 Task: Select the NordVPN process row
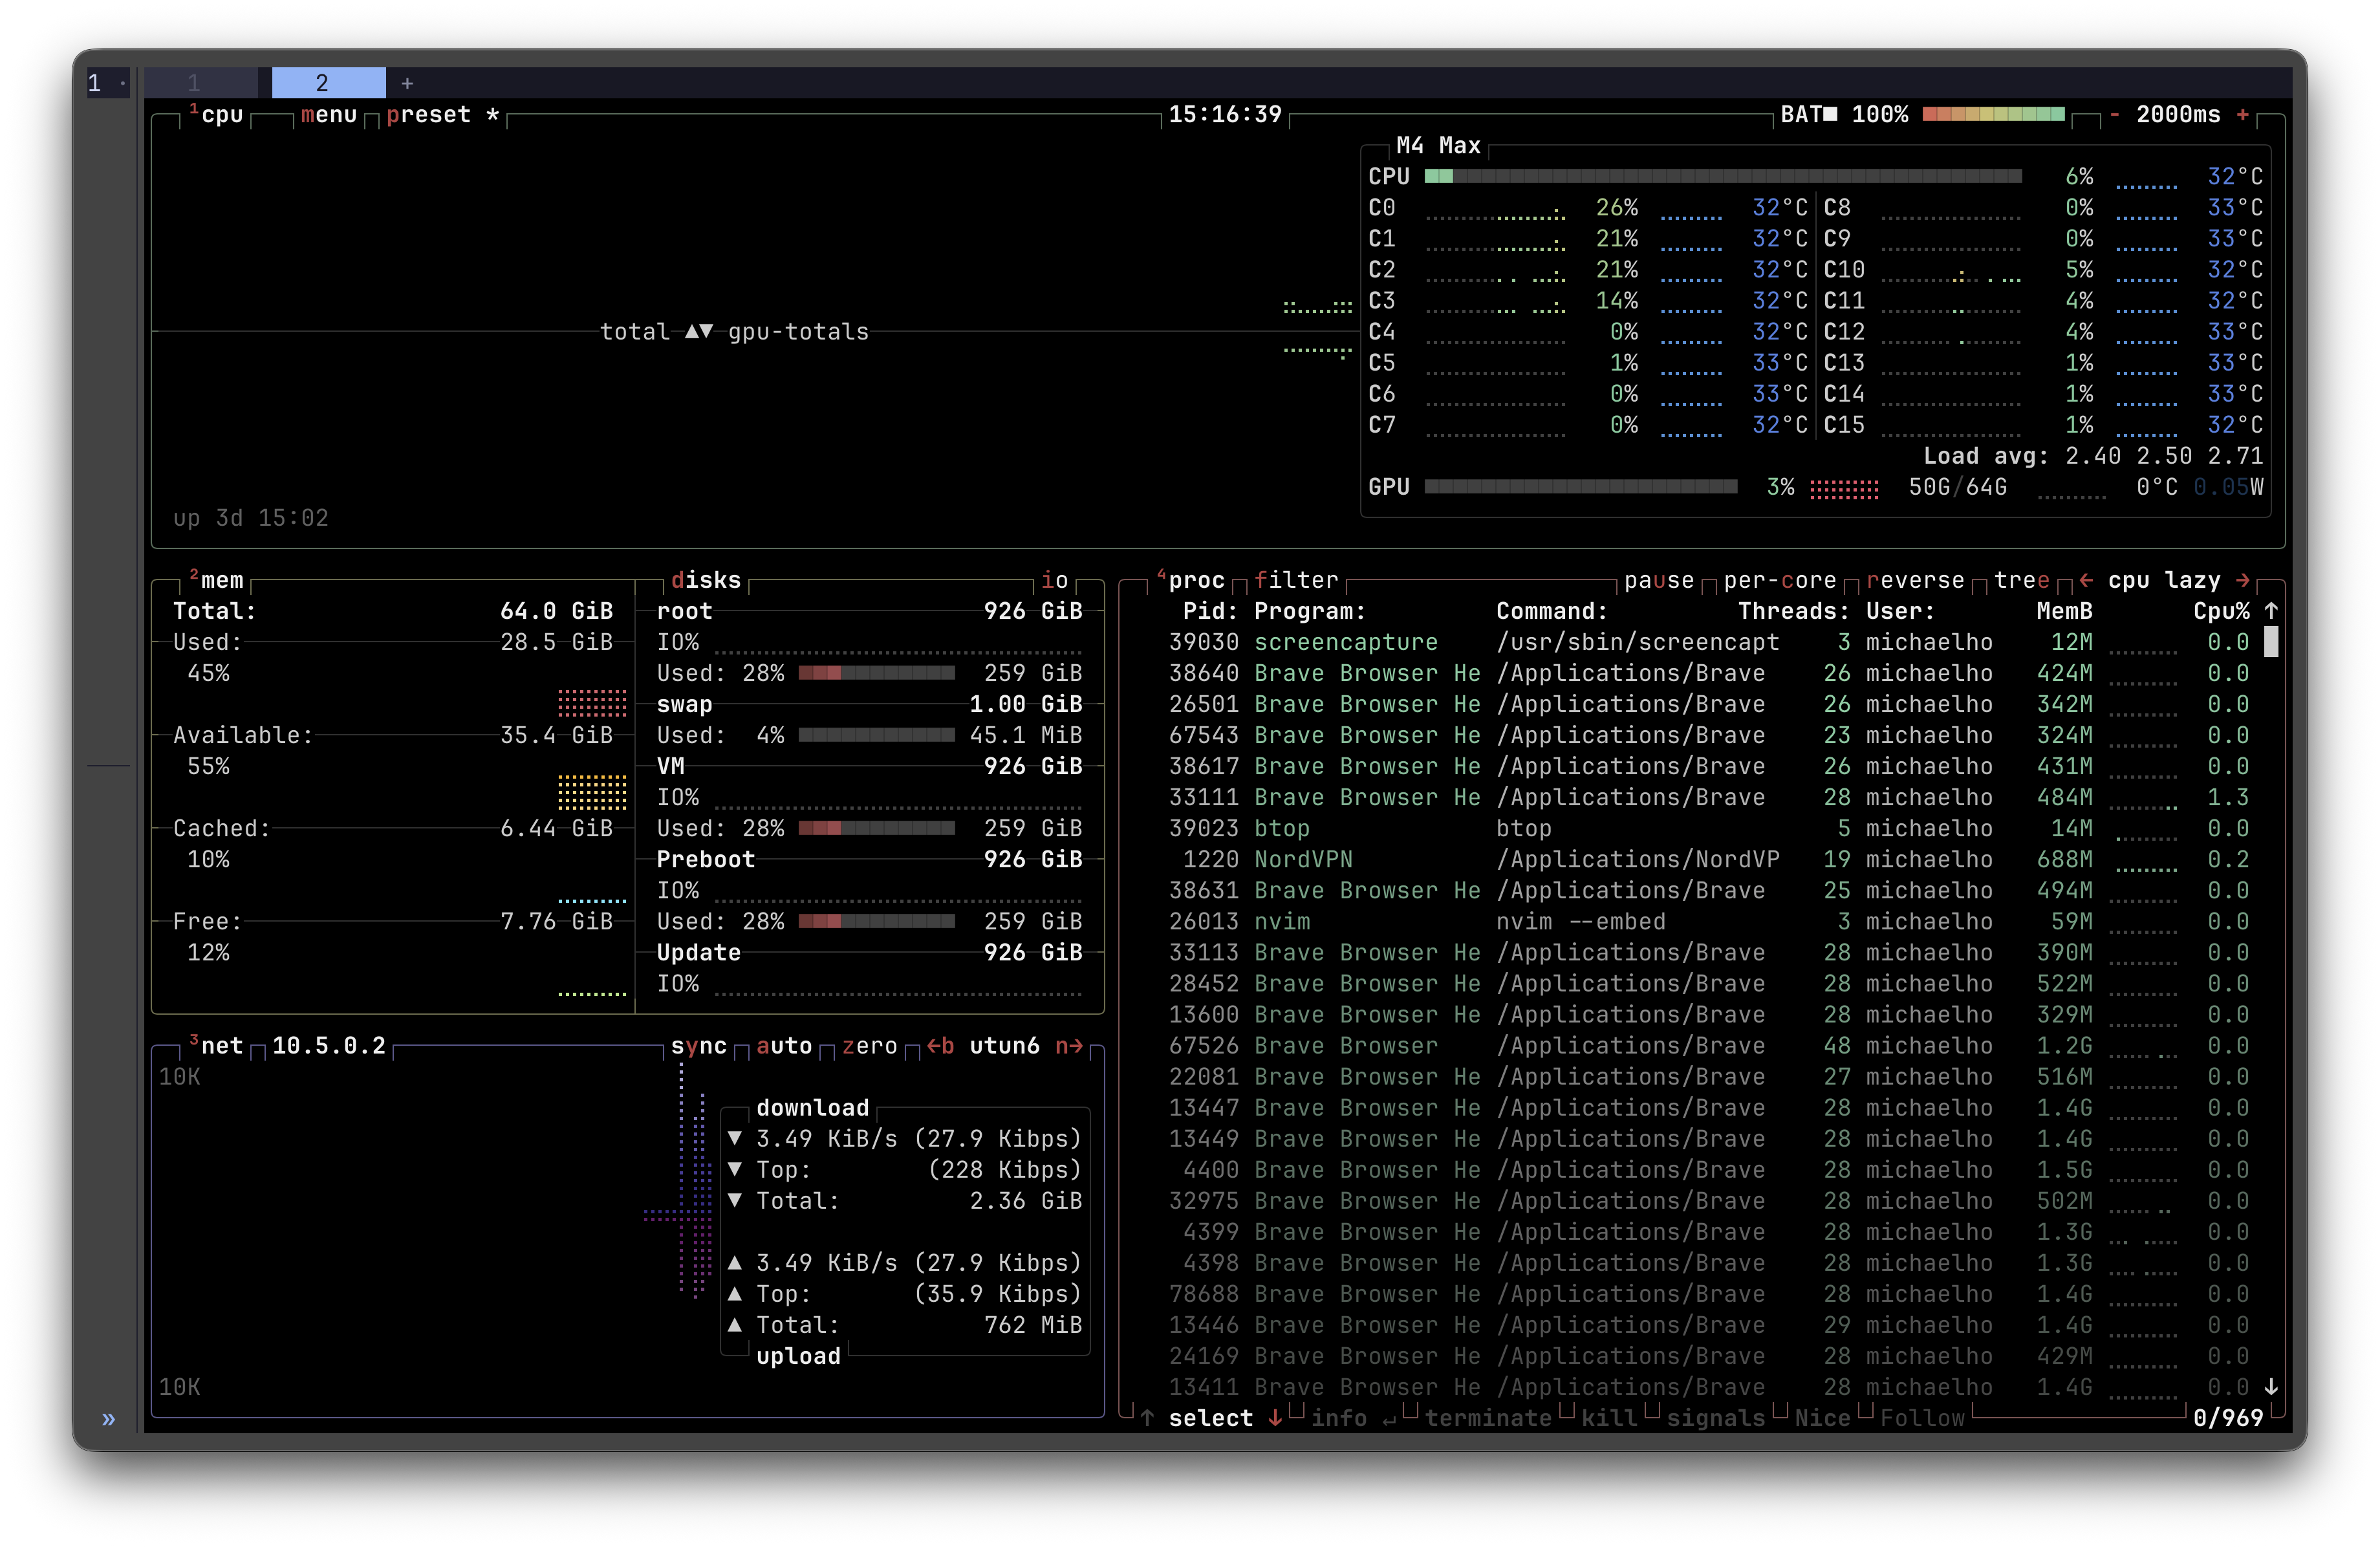1709,859
